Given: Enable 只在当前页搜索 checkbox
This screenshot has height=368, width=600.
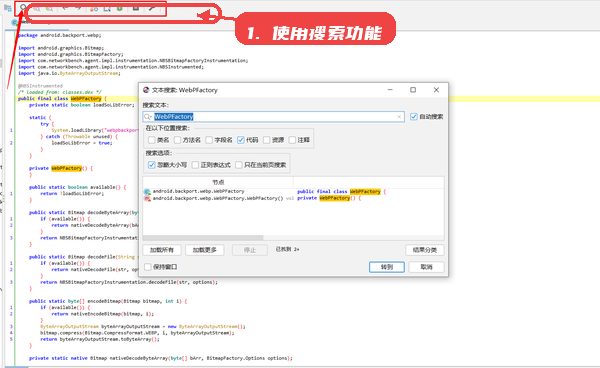Looking at the screenshot, I should pos(239,165).
